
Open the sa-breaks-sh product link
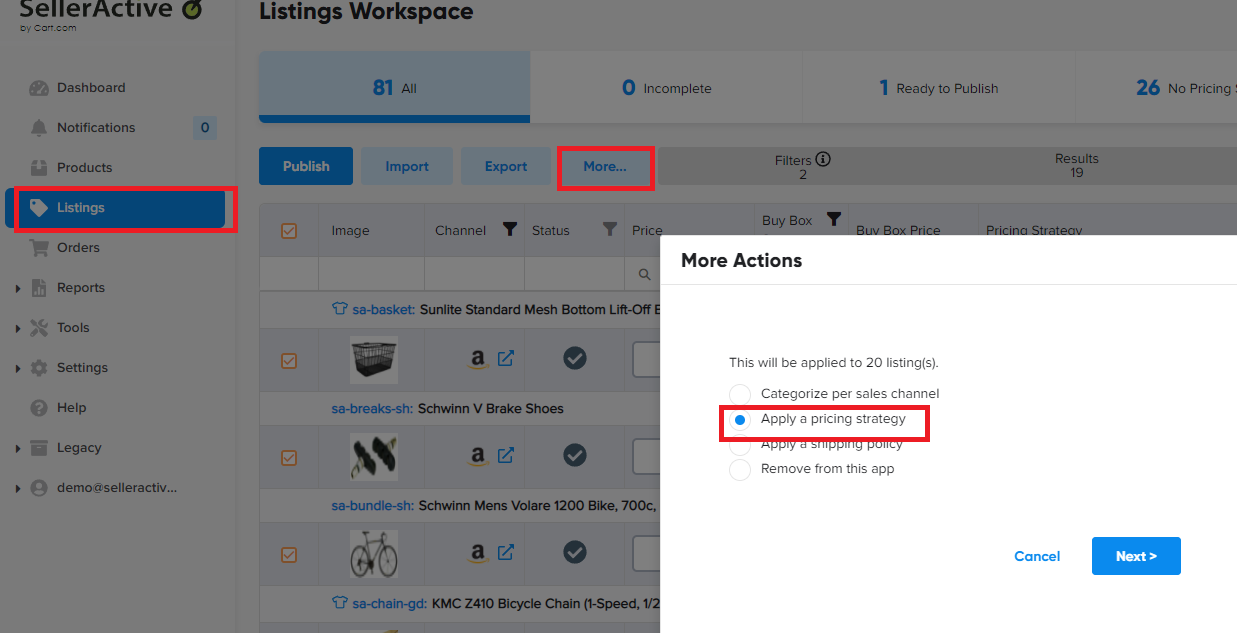pyautogui.click(x=372, y=408)
